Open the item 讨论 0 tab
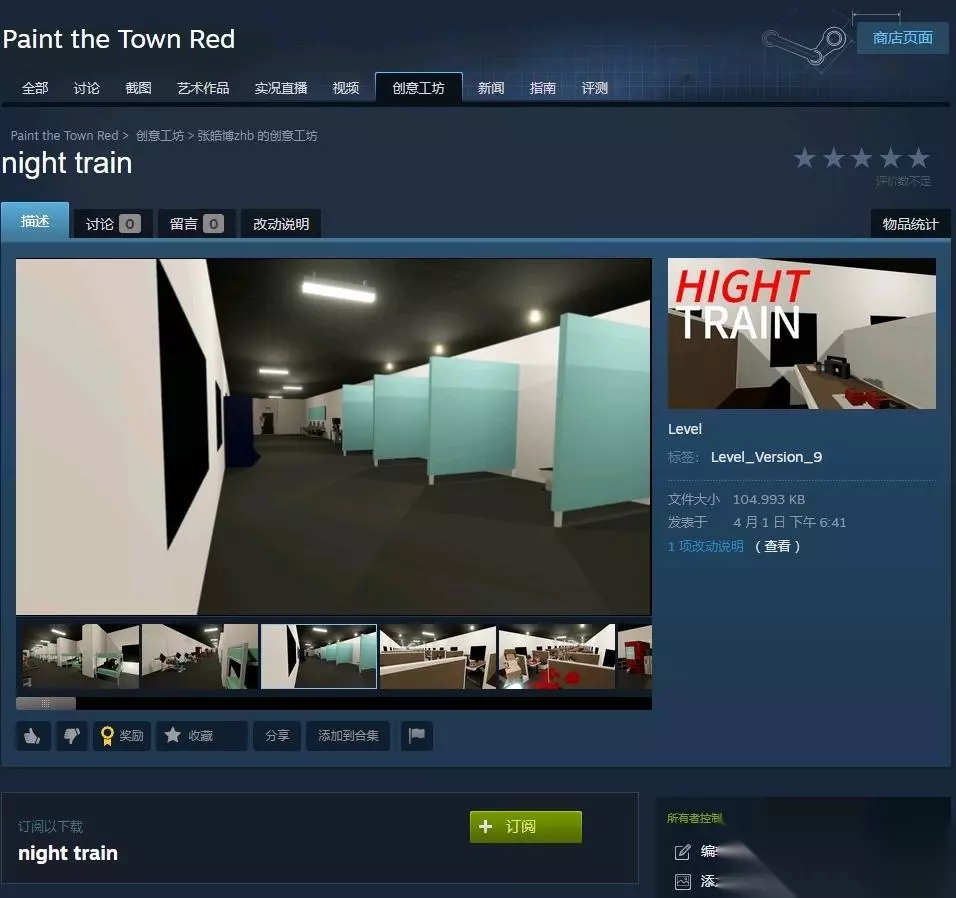This screenshot has width=956, height=898. click(x=113, y=224)
